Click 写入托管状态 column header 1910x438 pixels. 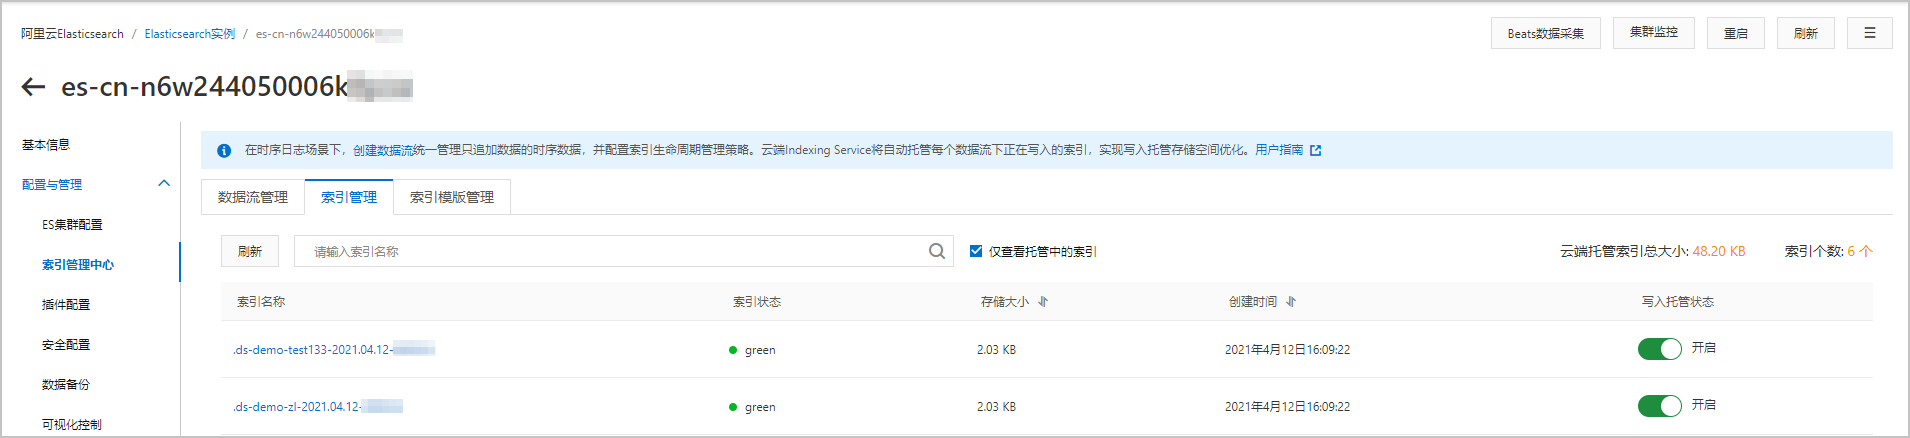1678,302
